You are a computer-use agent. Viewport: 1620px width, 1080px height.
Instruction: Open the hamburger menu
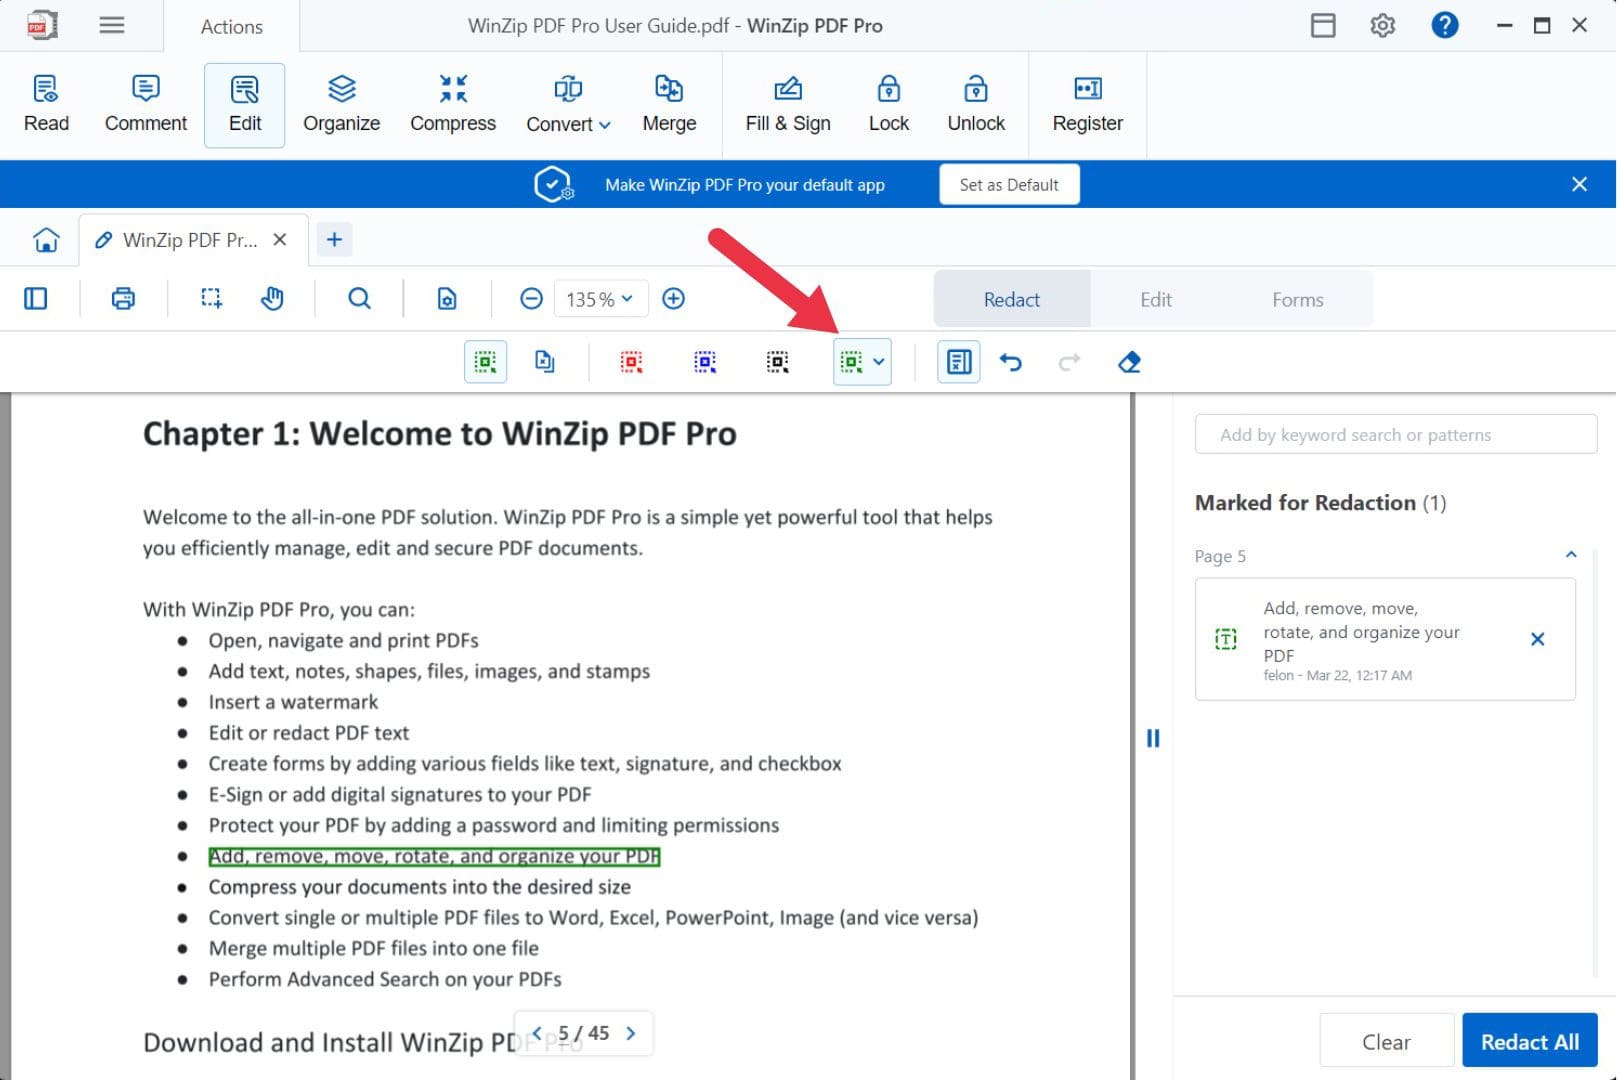[x=112, y=25]
